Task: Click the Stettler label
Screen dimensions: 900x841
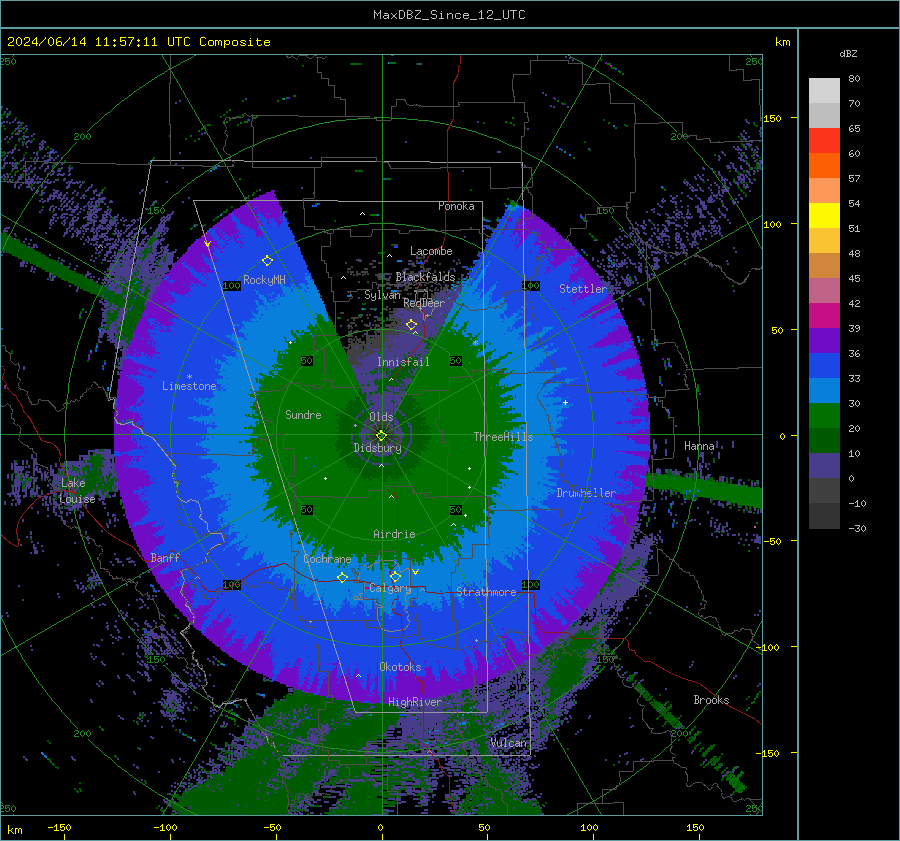Action: 583,289
